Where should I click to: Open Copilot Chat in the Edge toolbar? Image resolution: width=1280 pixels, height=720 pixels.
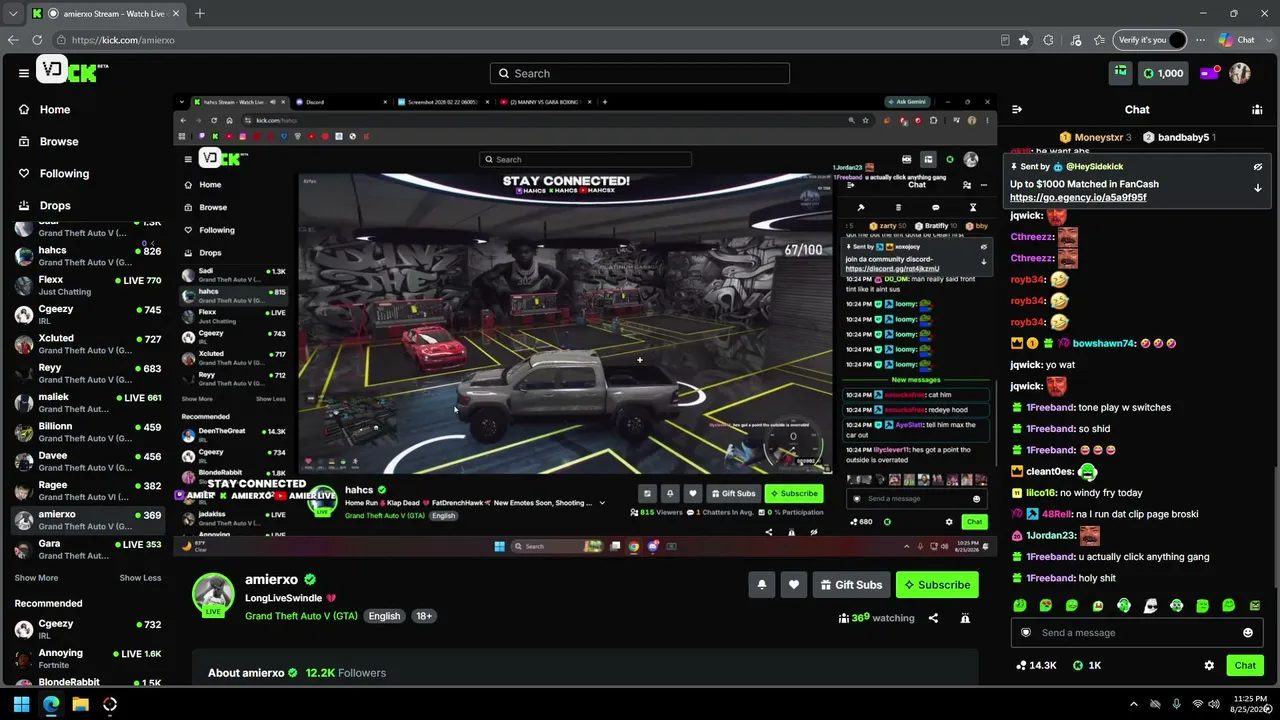[x=1237, y=40]
